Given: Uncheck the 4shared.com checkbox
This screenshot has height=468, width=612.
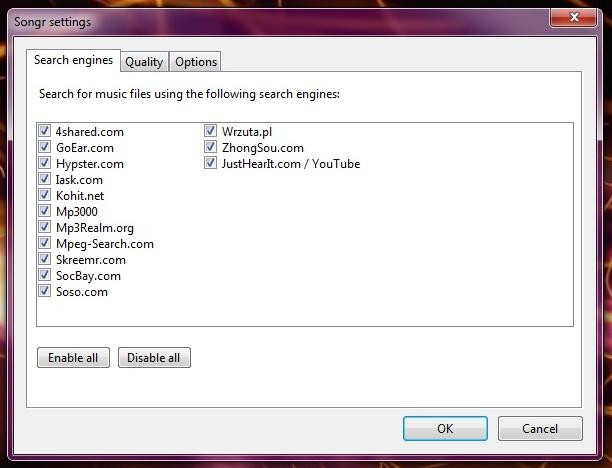Looking at the screenshot, I should point(44,131).
